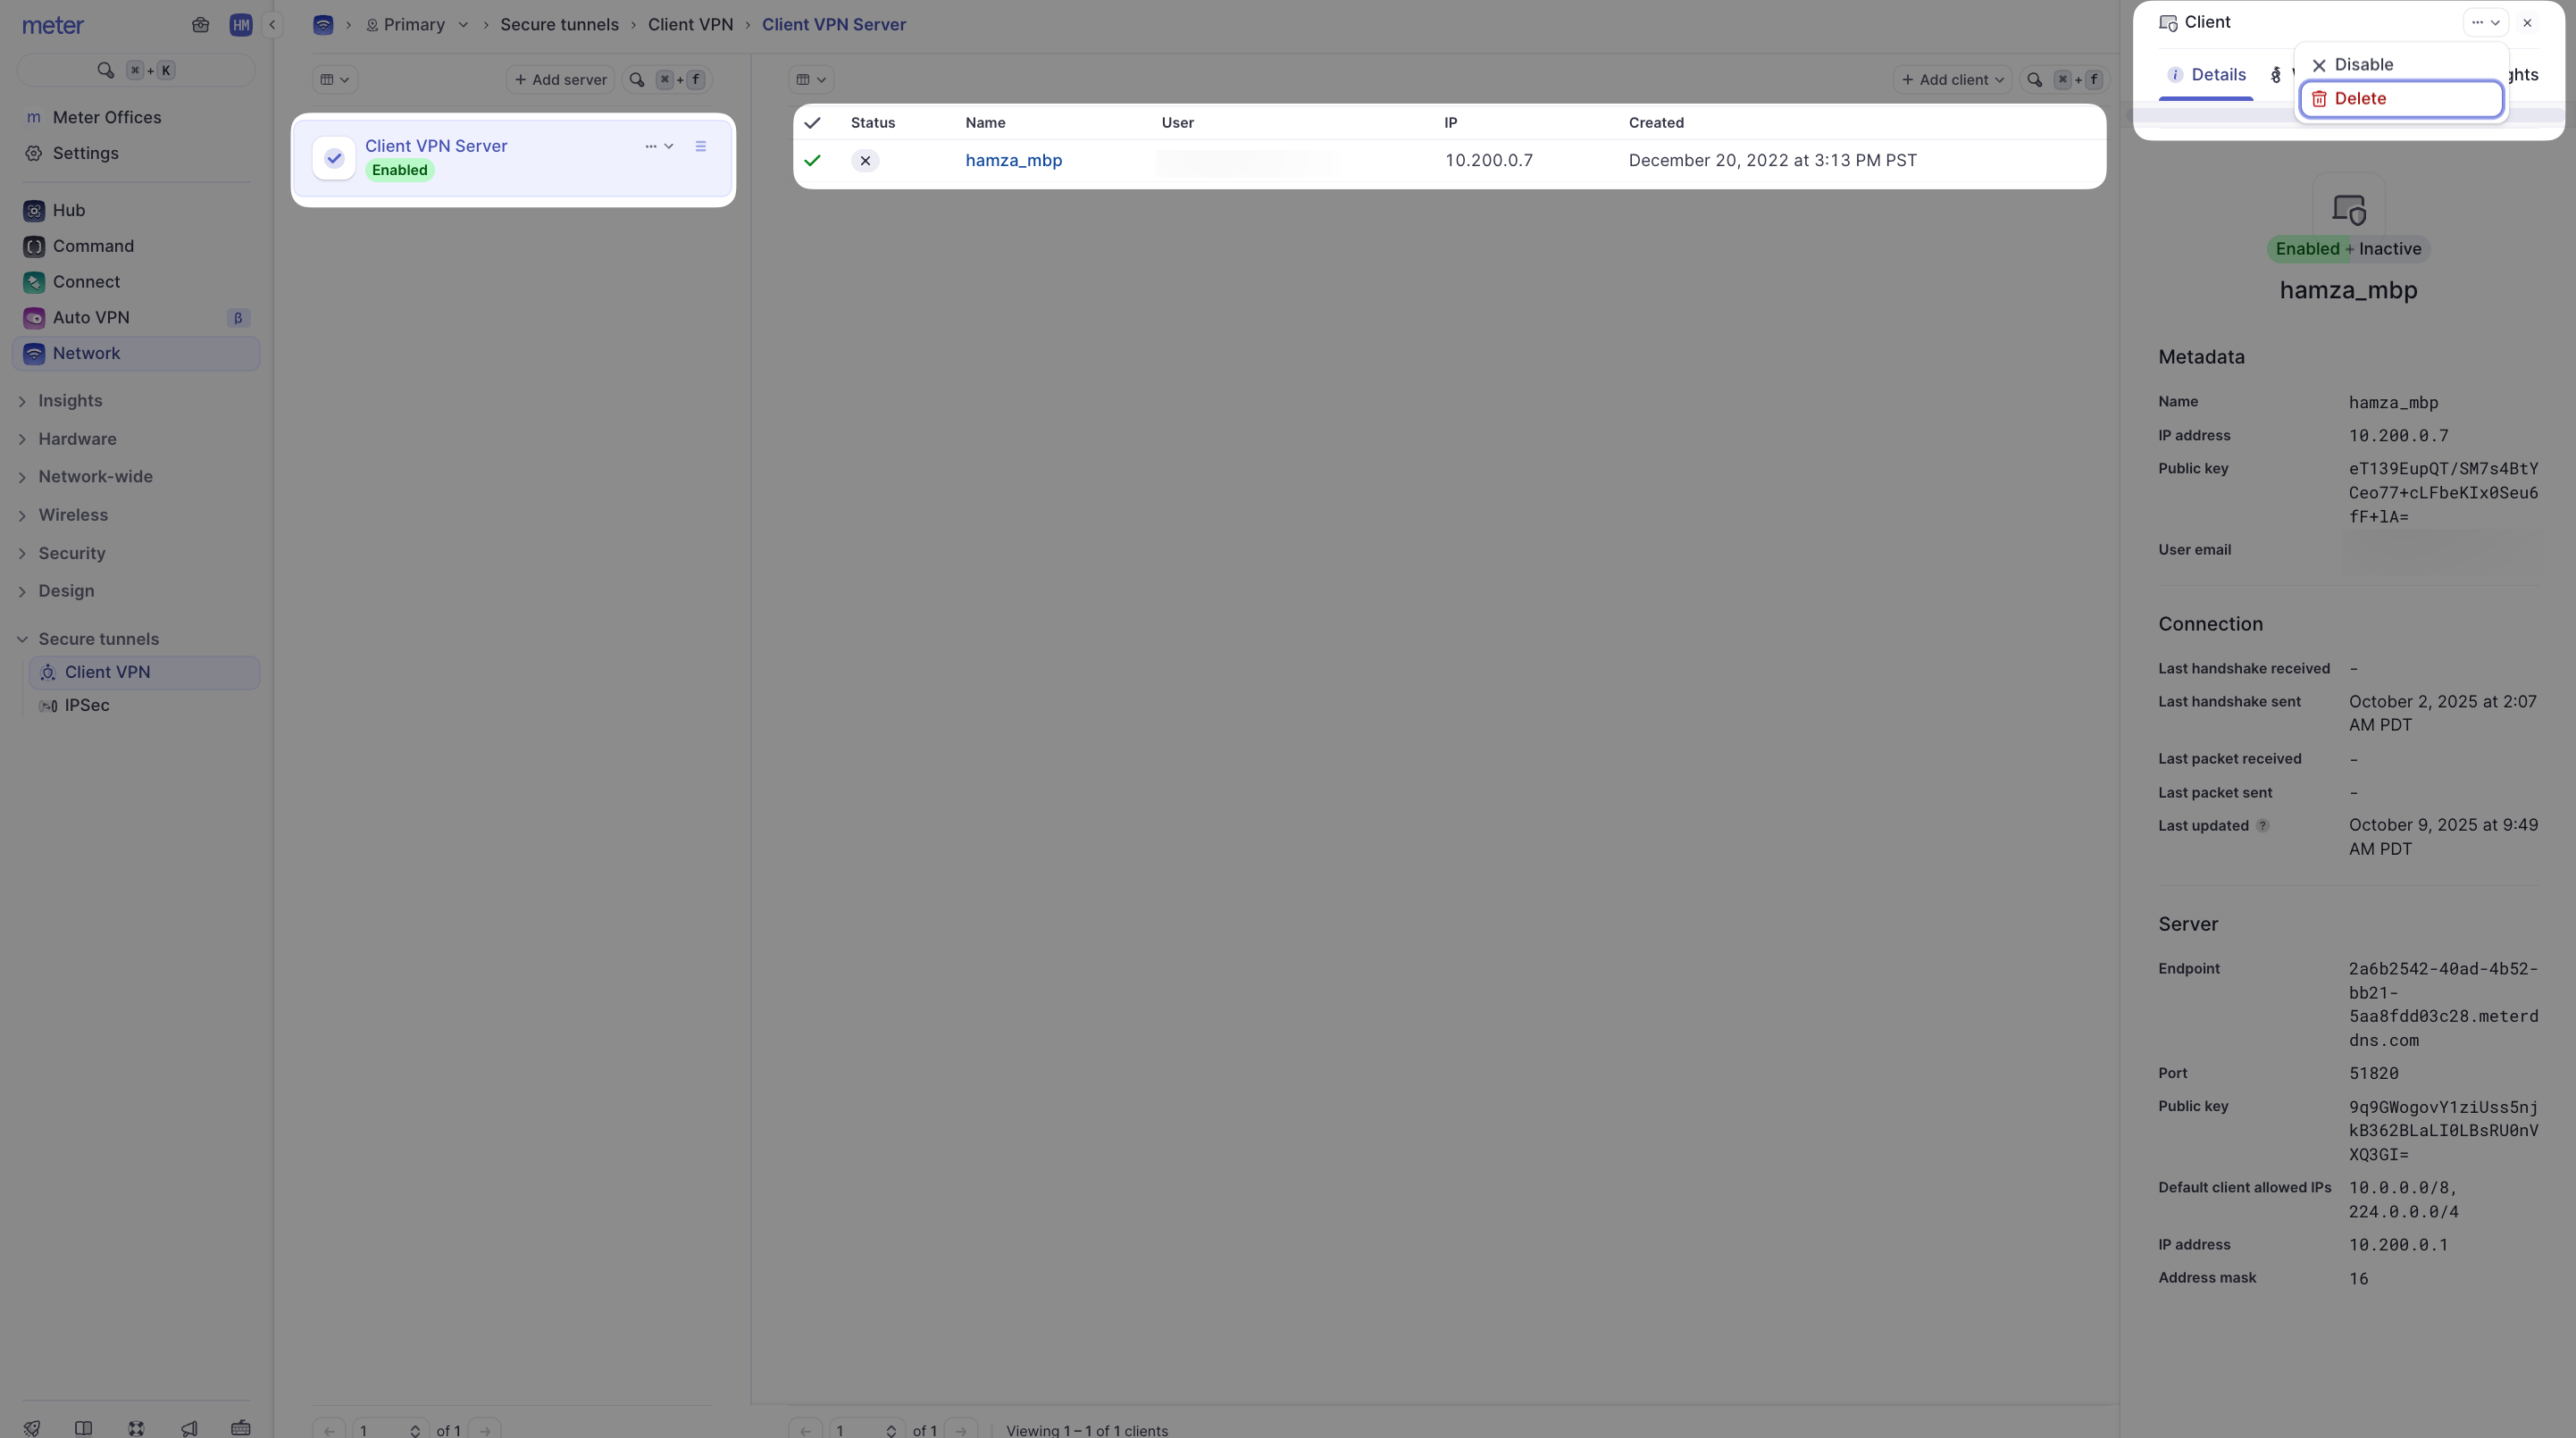Select the IPSec secure tunnel item
The width and height of the screenshot is (2576, 1438).
tap(87, 705)
